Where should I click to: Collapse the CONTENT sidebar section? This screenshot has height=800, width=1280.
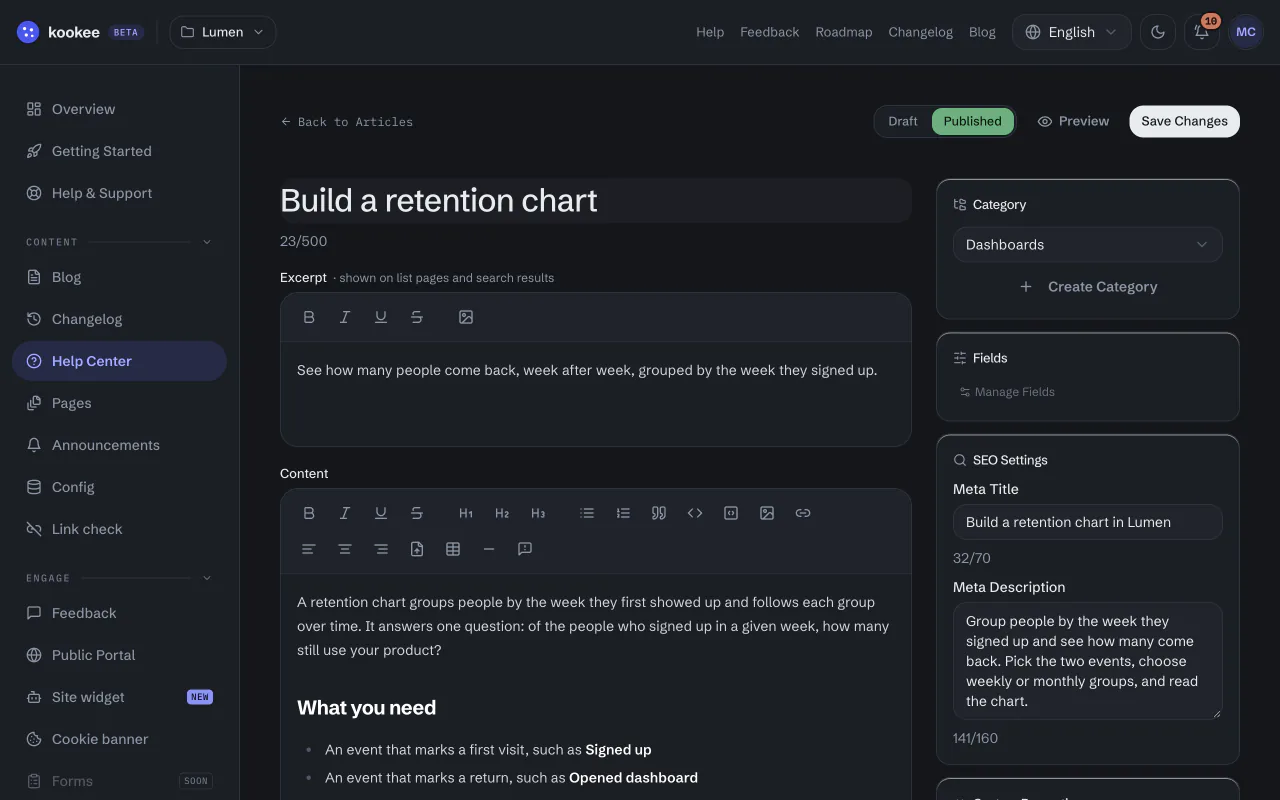coord(207,242)
